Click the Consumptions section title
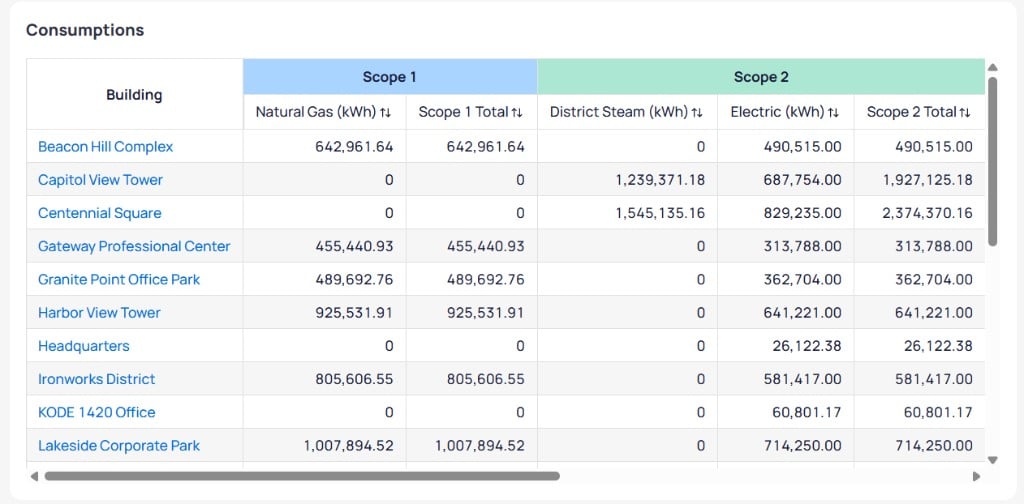1024x504 pixels. pyautogui.click(x=85, y=30)
